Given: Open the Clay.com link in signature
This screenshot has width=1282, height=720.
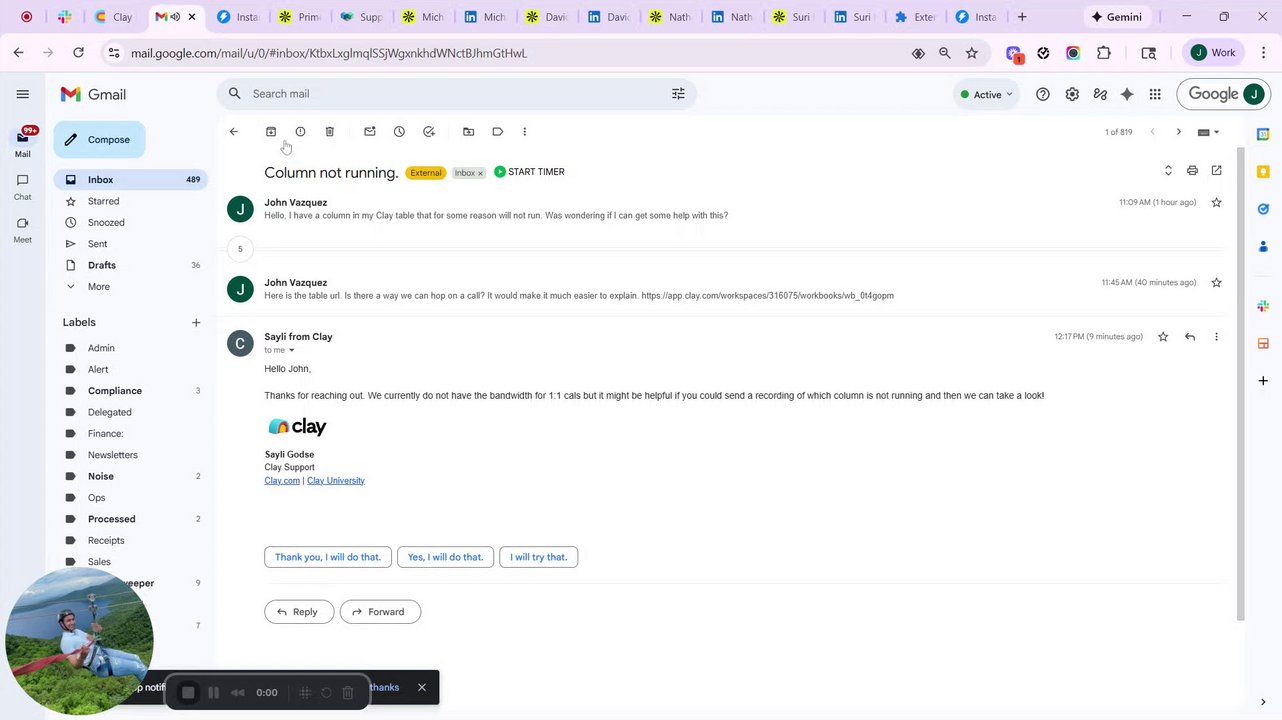Looking at the screenshot, I should [x=282, y=481].
